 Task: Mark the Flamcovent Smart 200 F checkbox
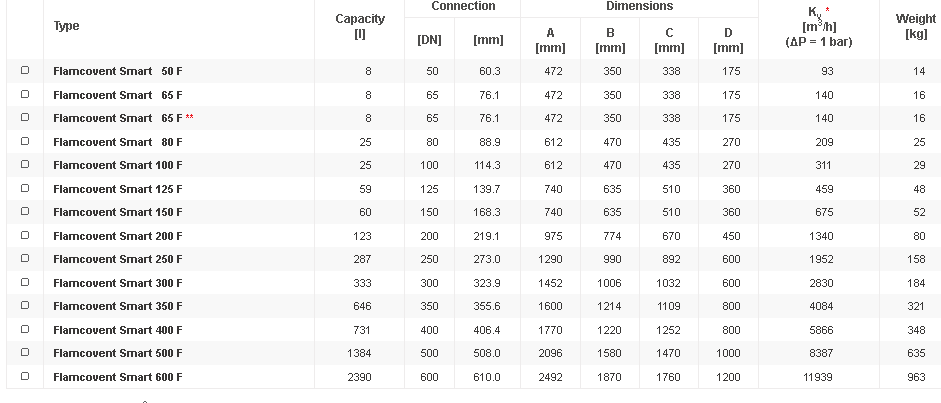click(25, 236)
